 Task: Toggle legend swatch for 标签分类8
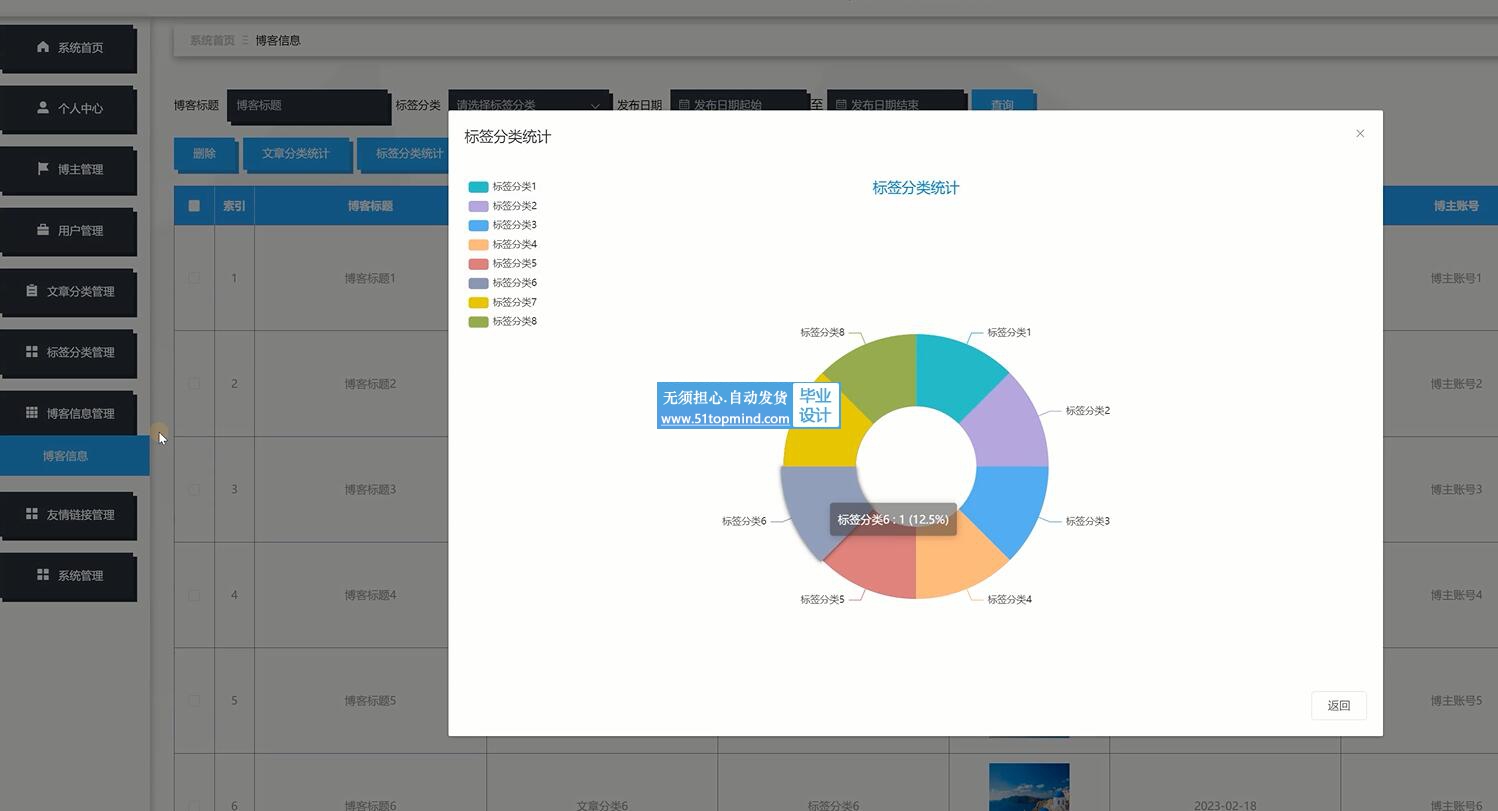(478, 321)
